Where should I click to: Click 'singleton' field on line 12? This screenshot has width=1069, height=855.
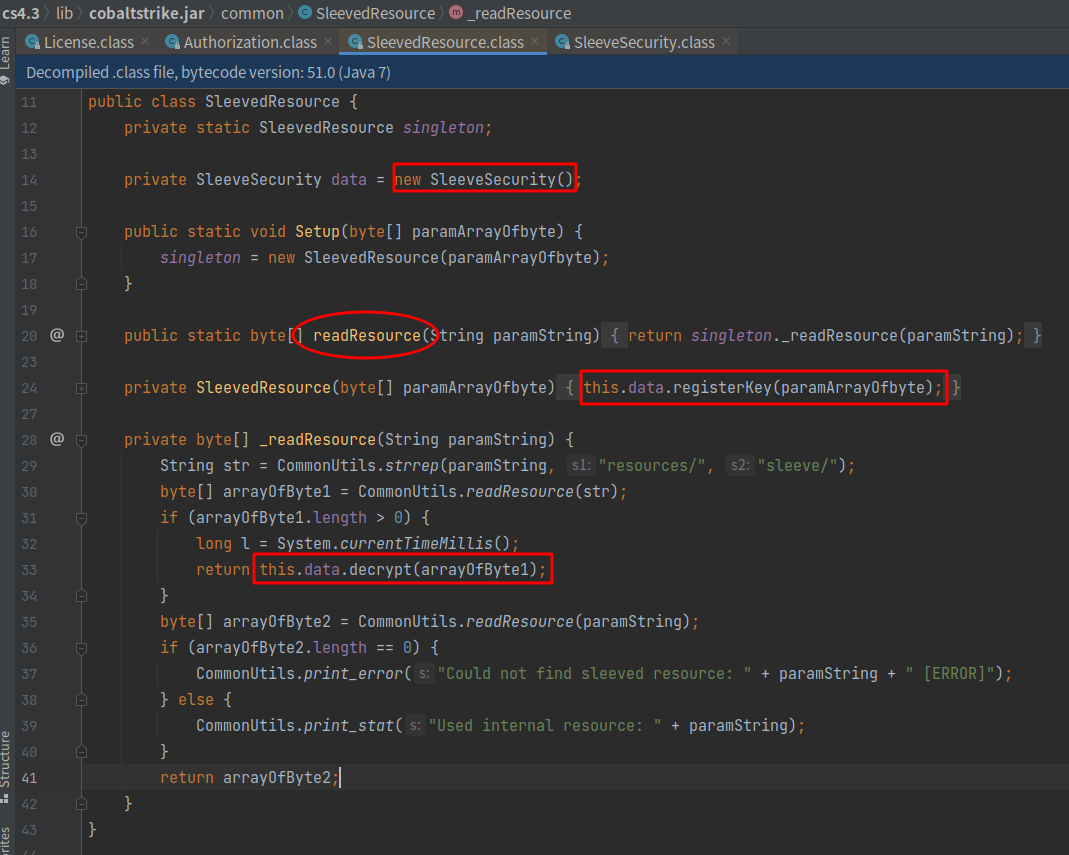coord(443,128)
